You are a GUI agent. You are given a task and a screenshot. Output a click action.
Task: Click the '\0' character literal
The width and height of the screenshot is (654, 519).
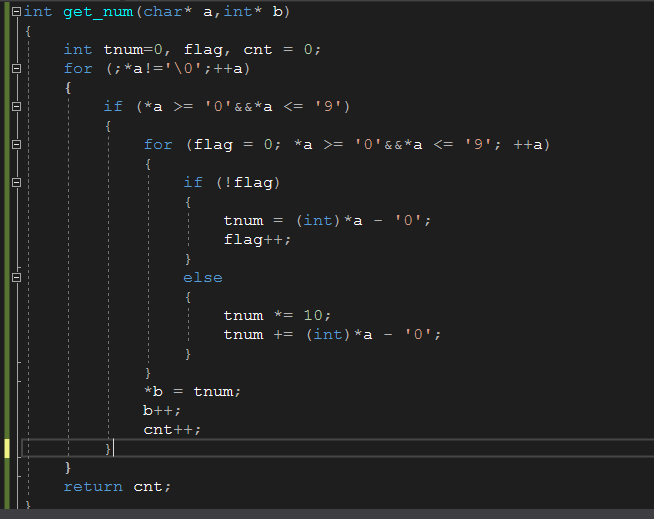click(184, 68)
